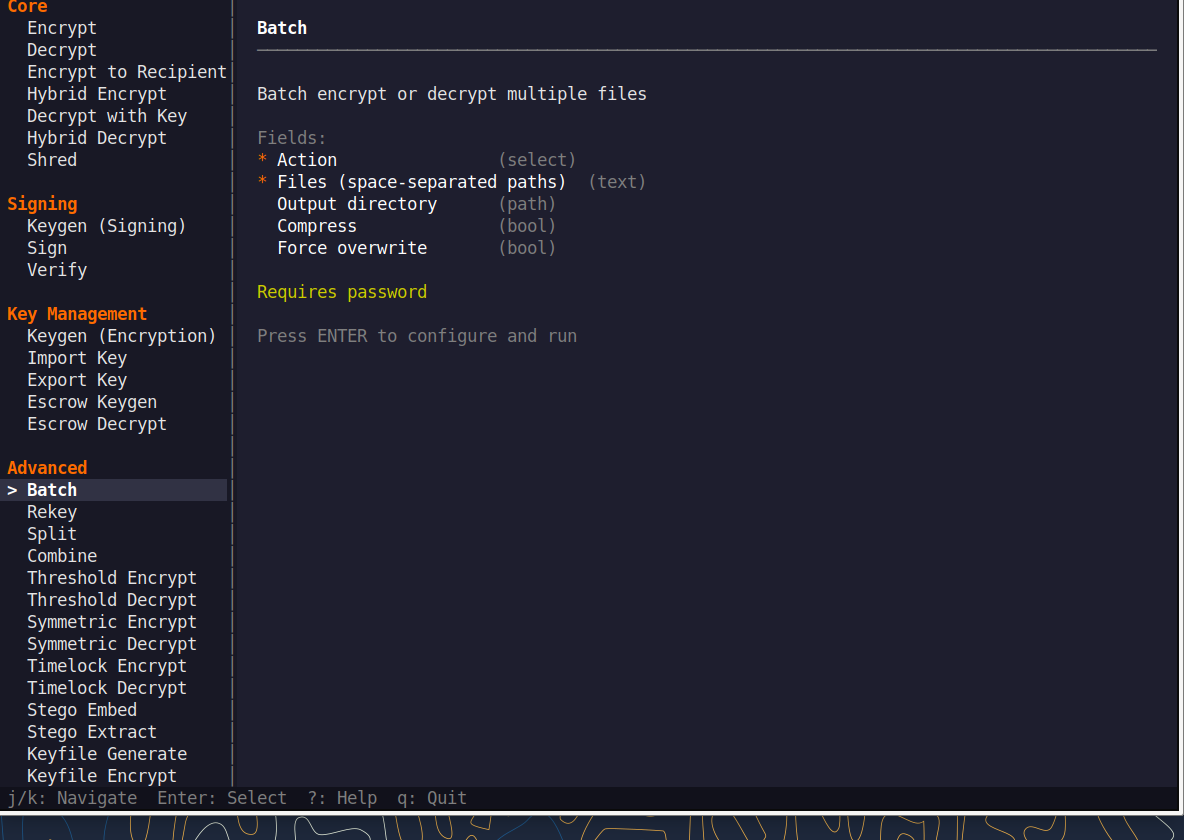The image size is (1184, 840).
Task: Click the Batch panel title
Action: tap(282, 28)
